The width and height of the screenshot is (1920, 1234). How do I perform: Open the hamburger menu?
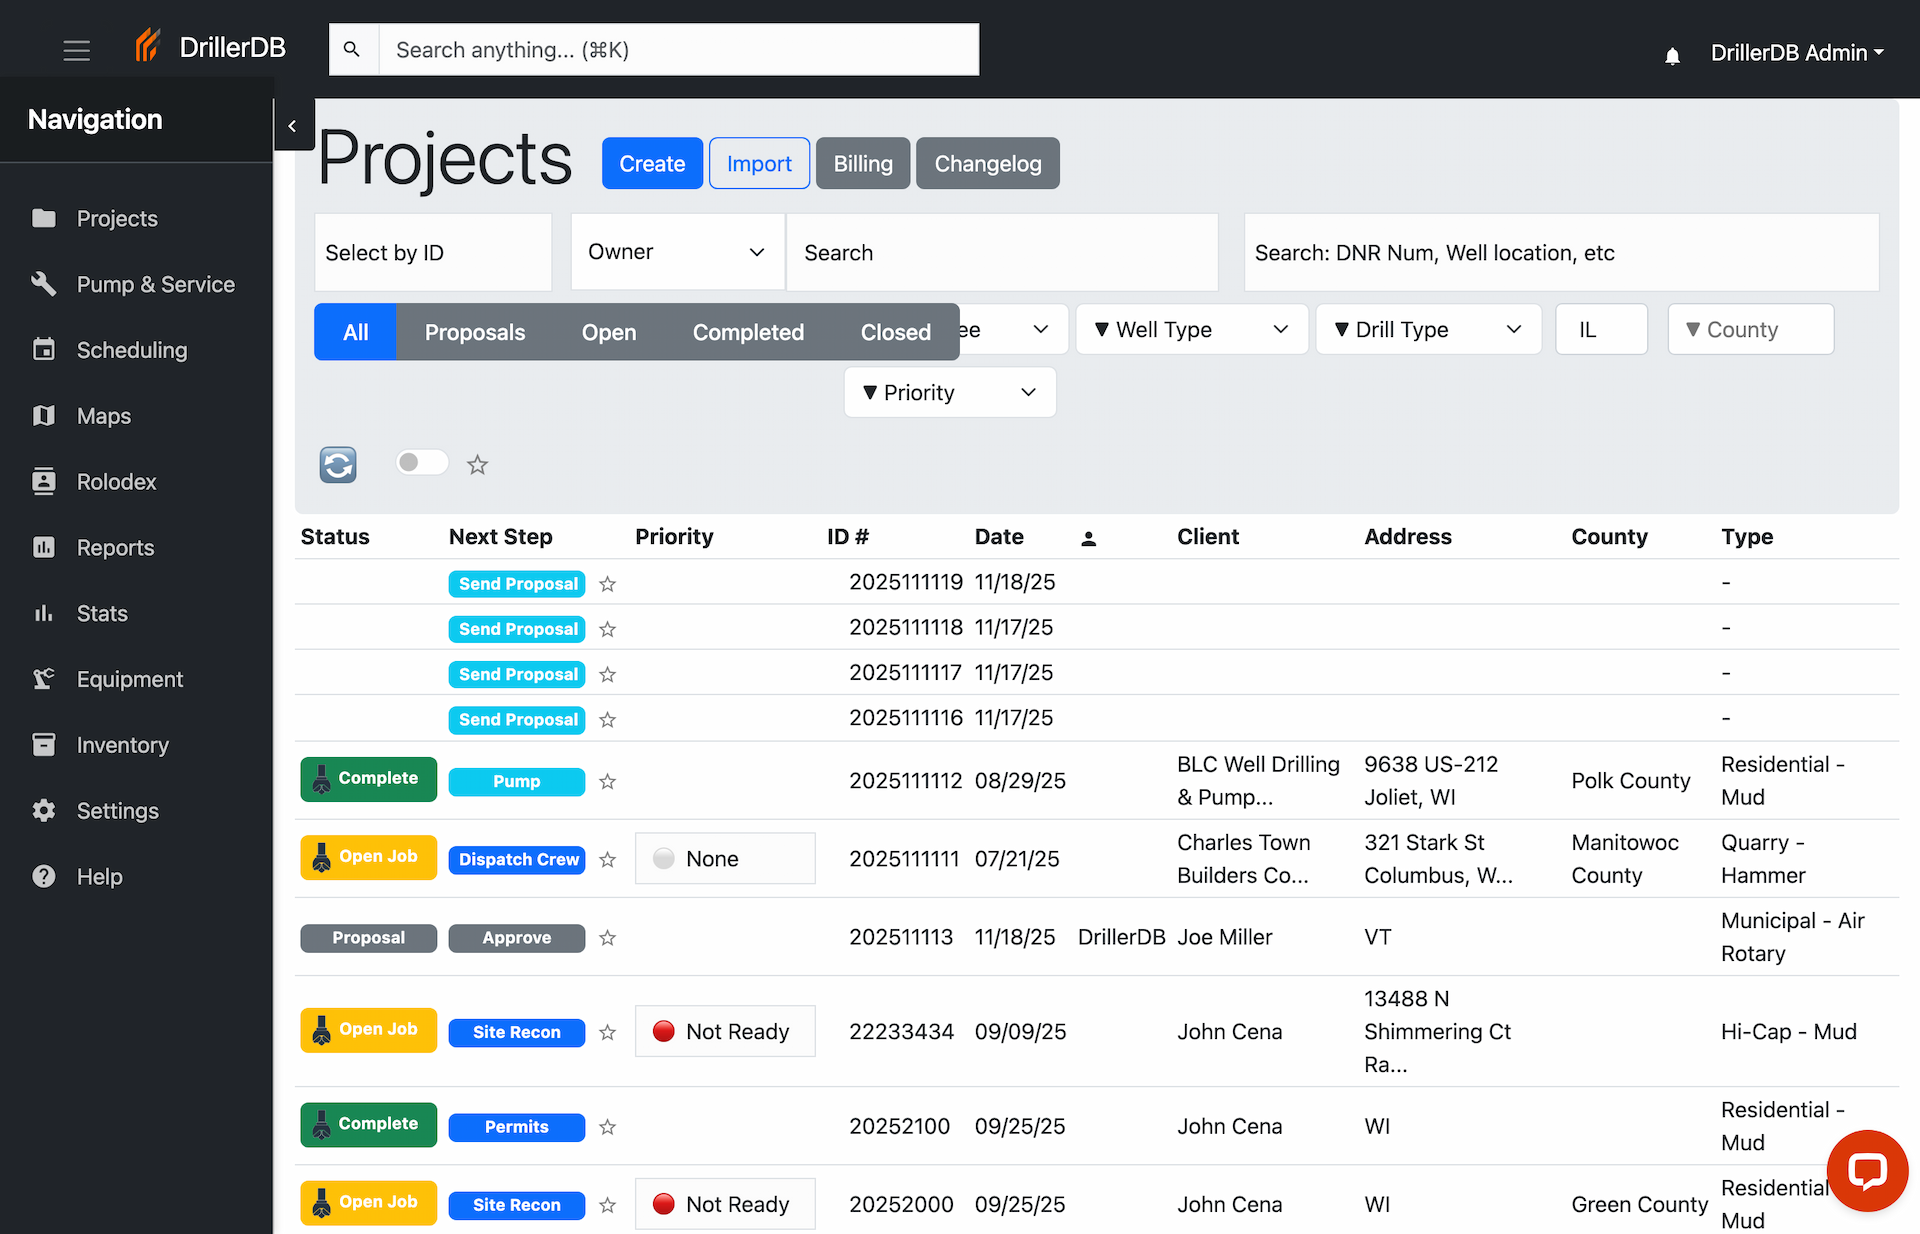[77, 50]
